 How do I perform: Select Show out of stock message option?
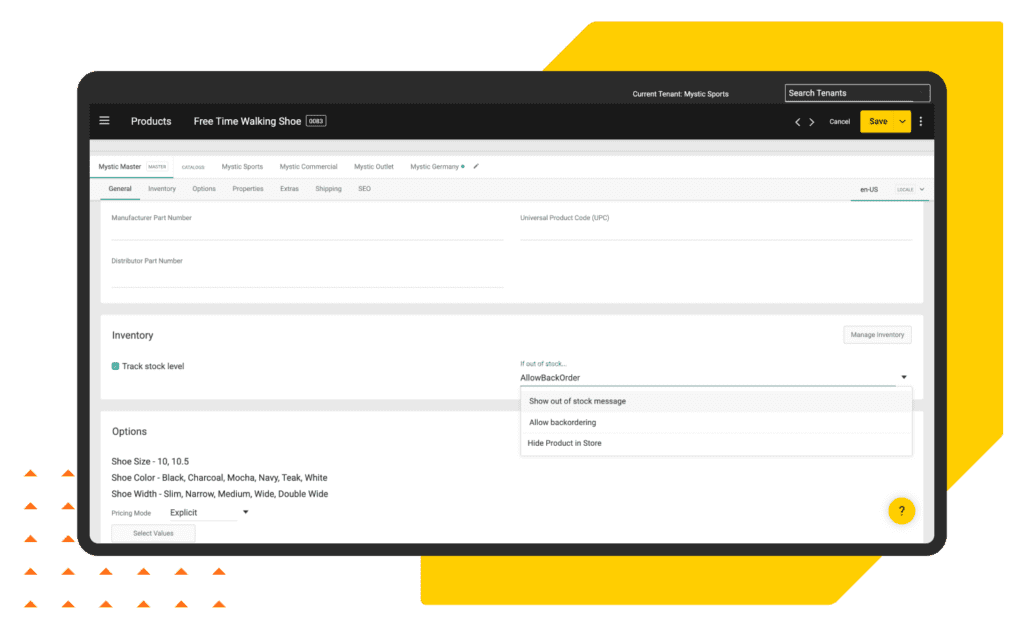(716, 401)
